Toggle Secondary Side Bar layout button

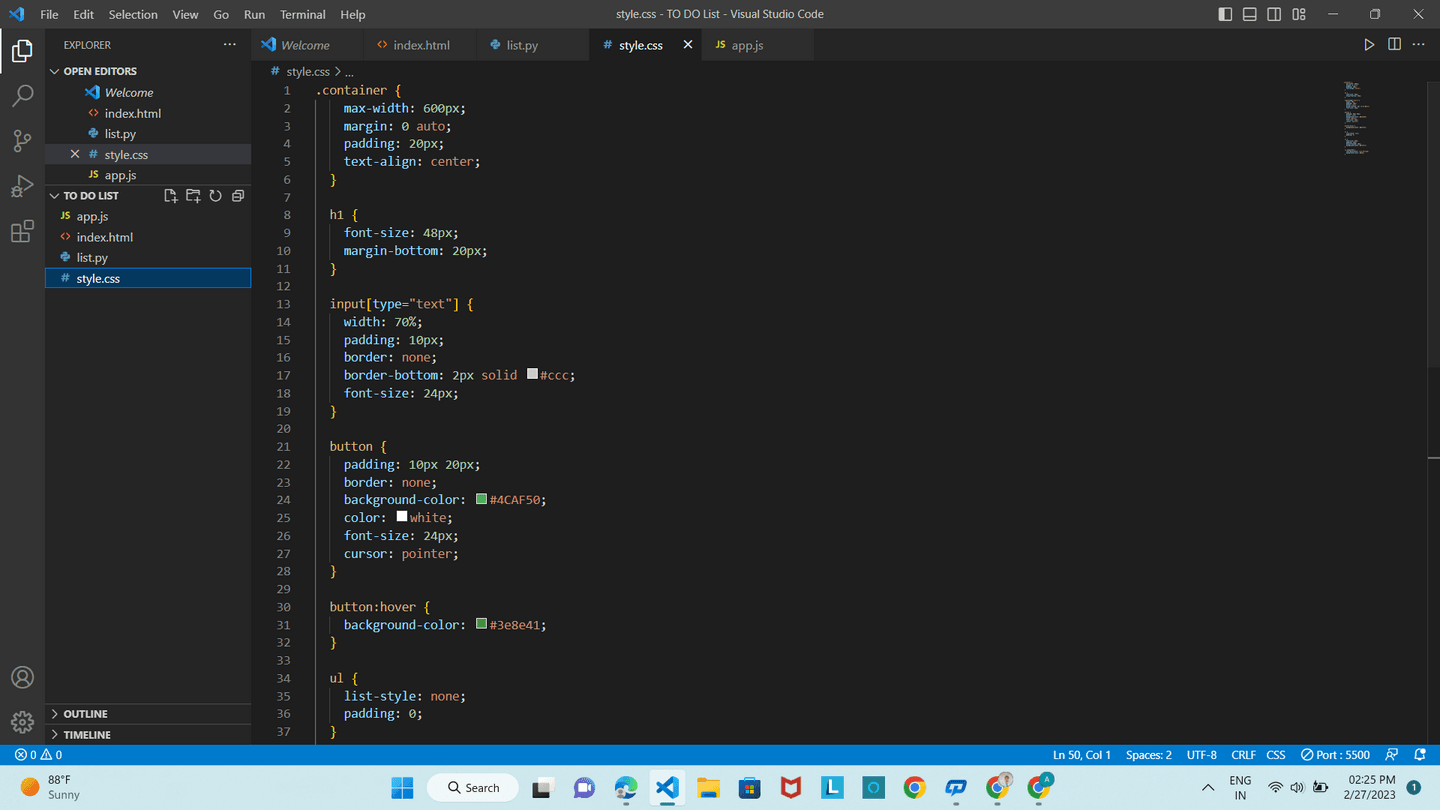(1274, 14)
